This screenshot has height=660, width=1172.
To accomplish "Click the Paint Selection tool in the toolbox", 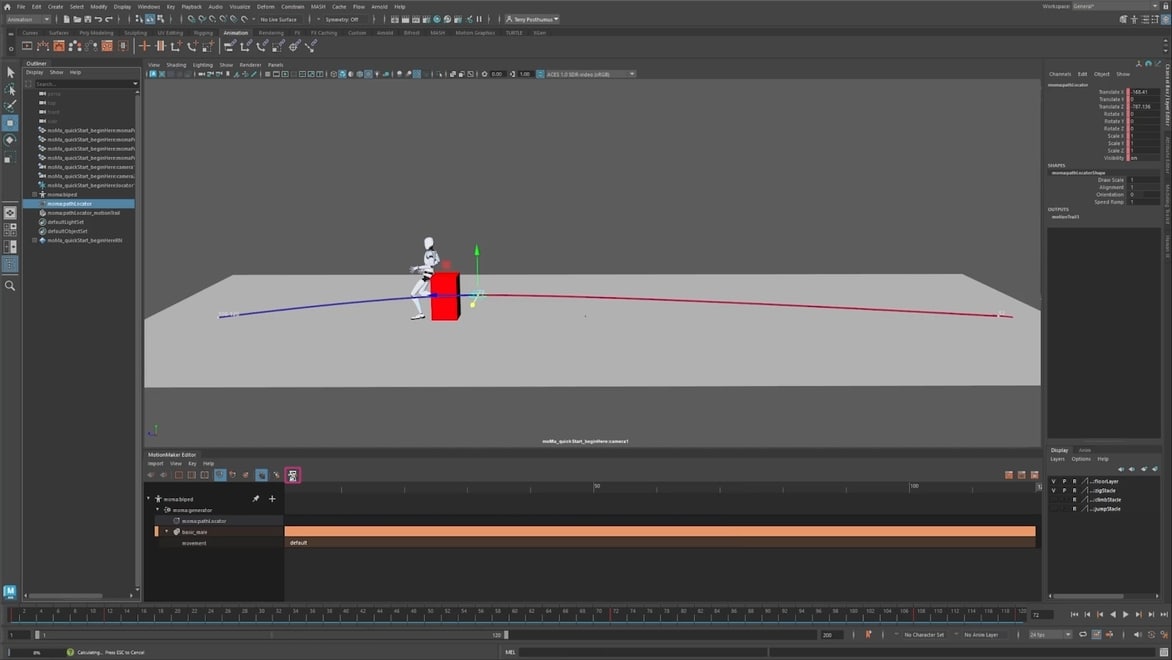I will pyautogui.click(x=10, y=106).
